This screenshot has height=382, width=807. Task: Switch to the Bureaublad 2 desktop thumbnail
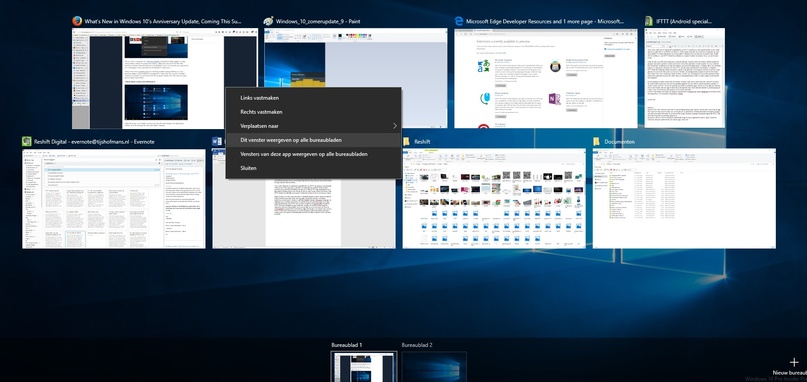pyautogui.click(x=434, y=367)
